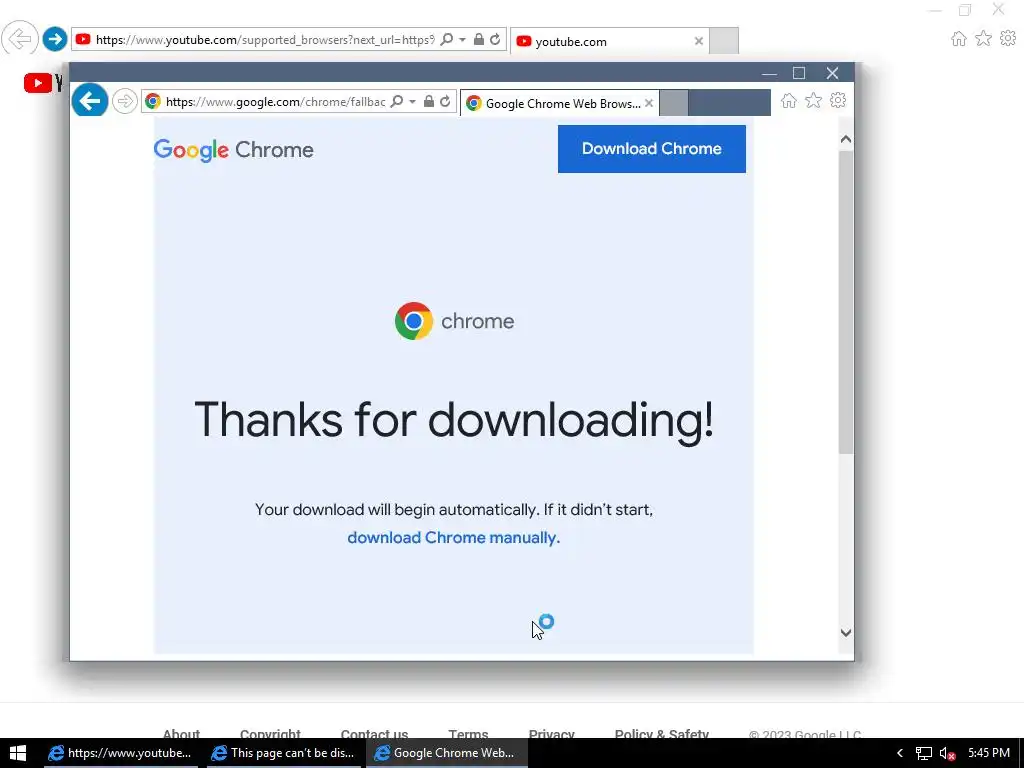Open address bar dropdown arrow in front window
Image resolution: width=1024 pixels, height=768 pixels.
point(412,102)
